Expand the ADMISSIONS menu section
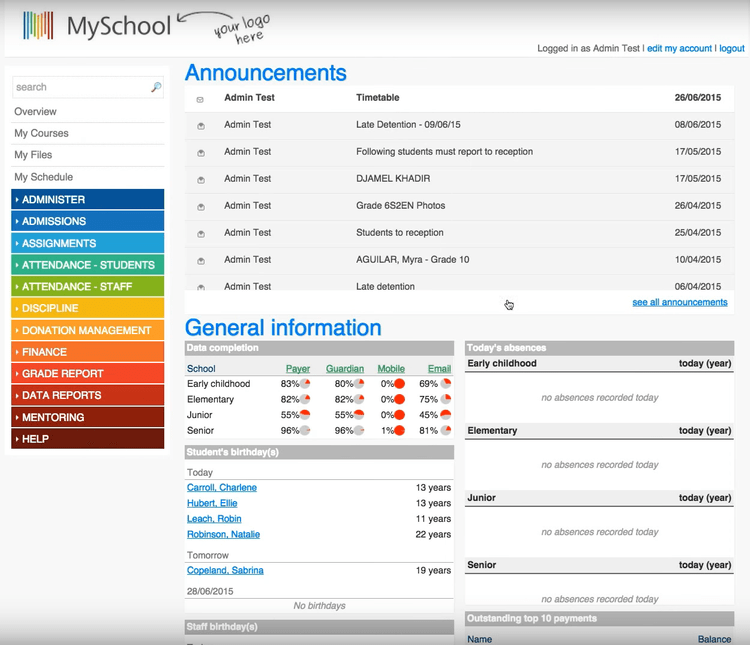Image resolution: width=750 pixels, height=645 pixels. pyautogui.click(x=88, y=221)
